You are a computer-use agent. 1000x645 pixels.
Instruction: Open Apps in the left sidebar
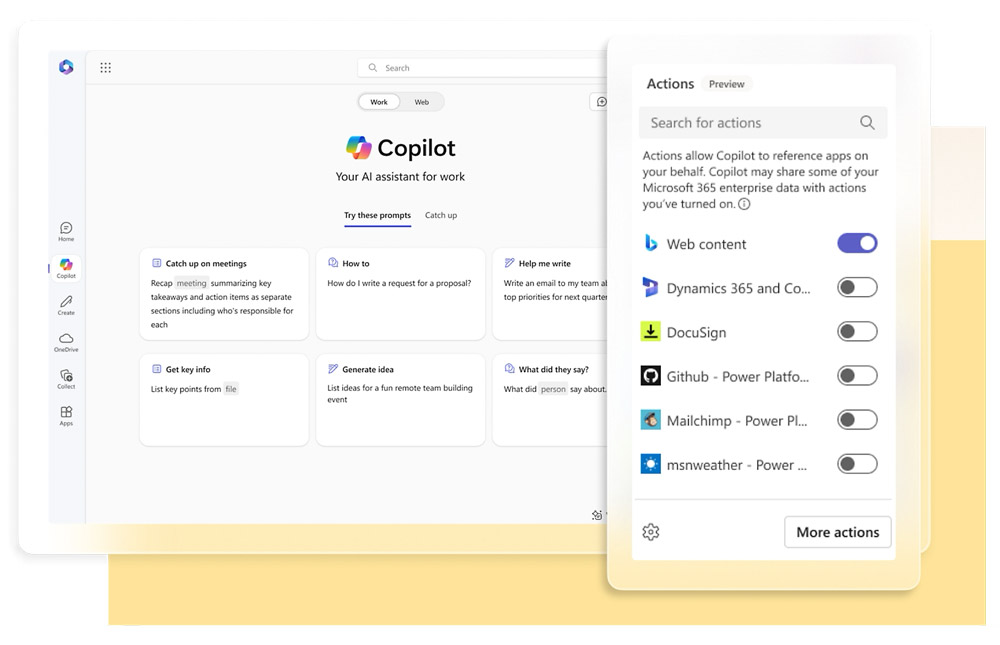point(66,415)
